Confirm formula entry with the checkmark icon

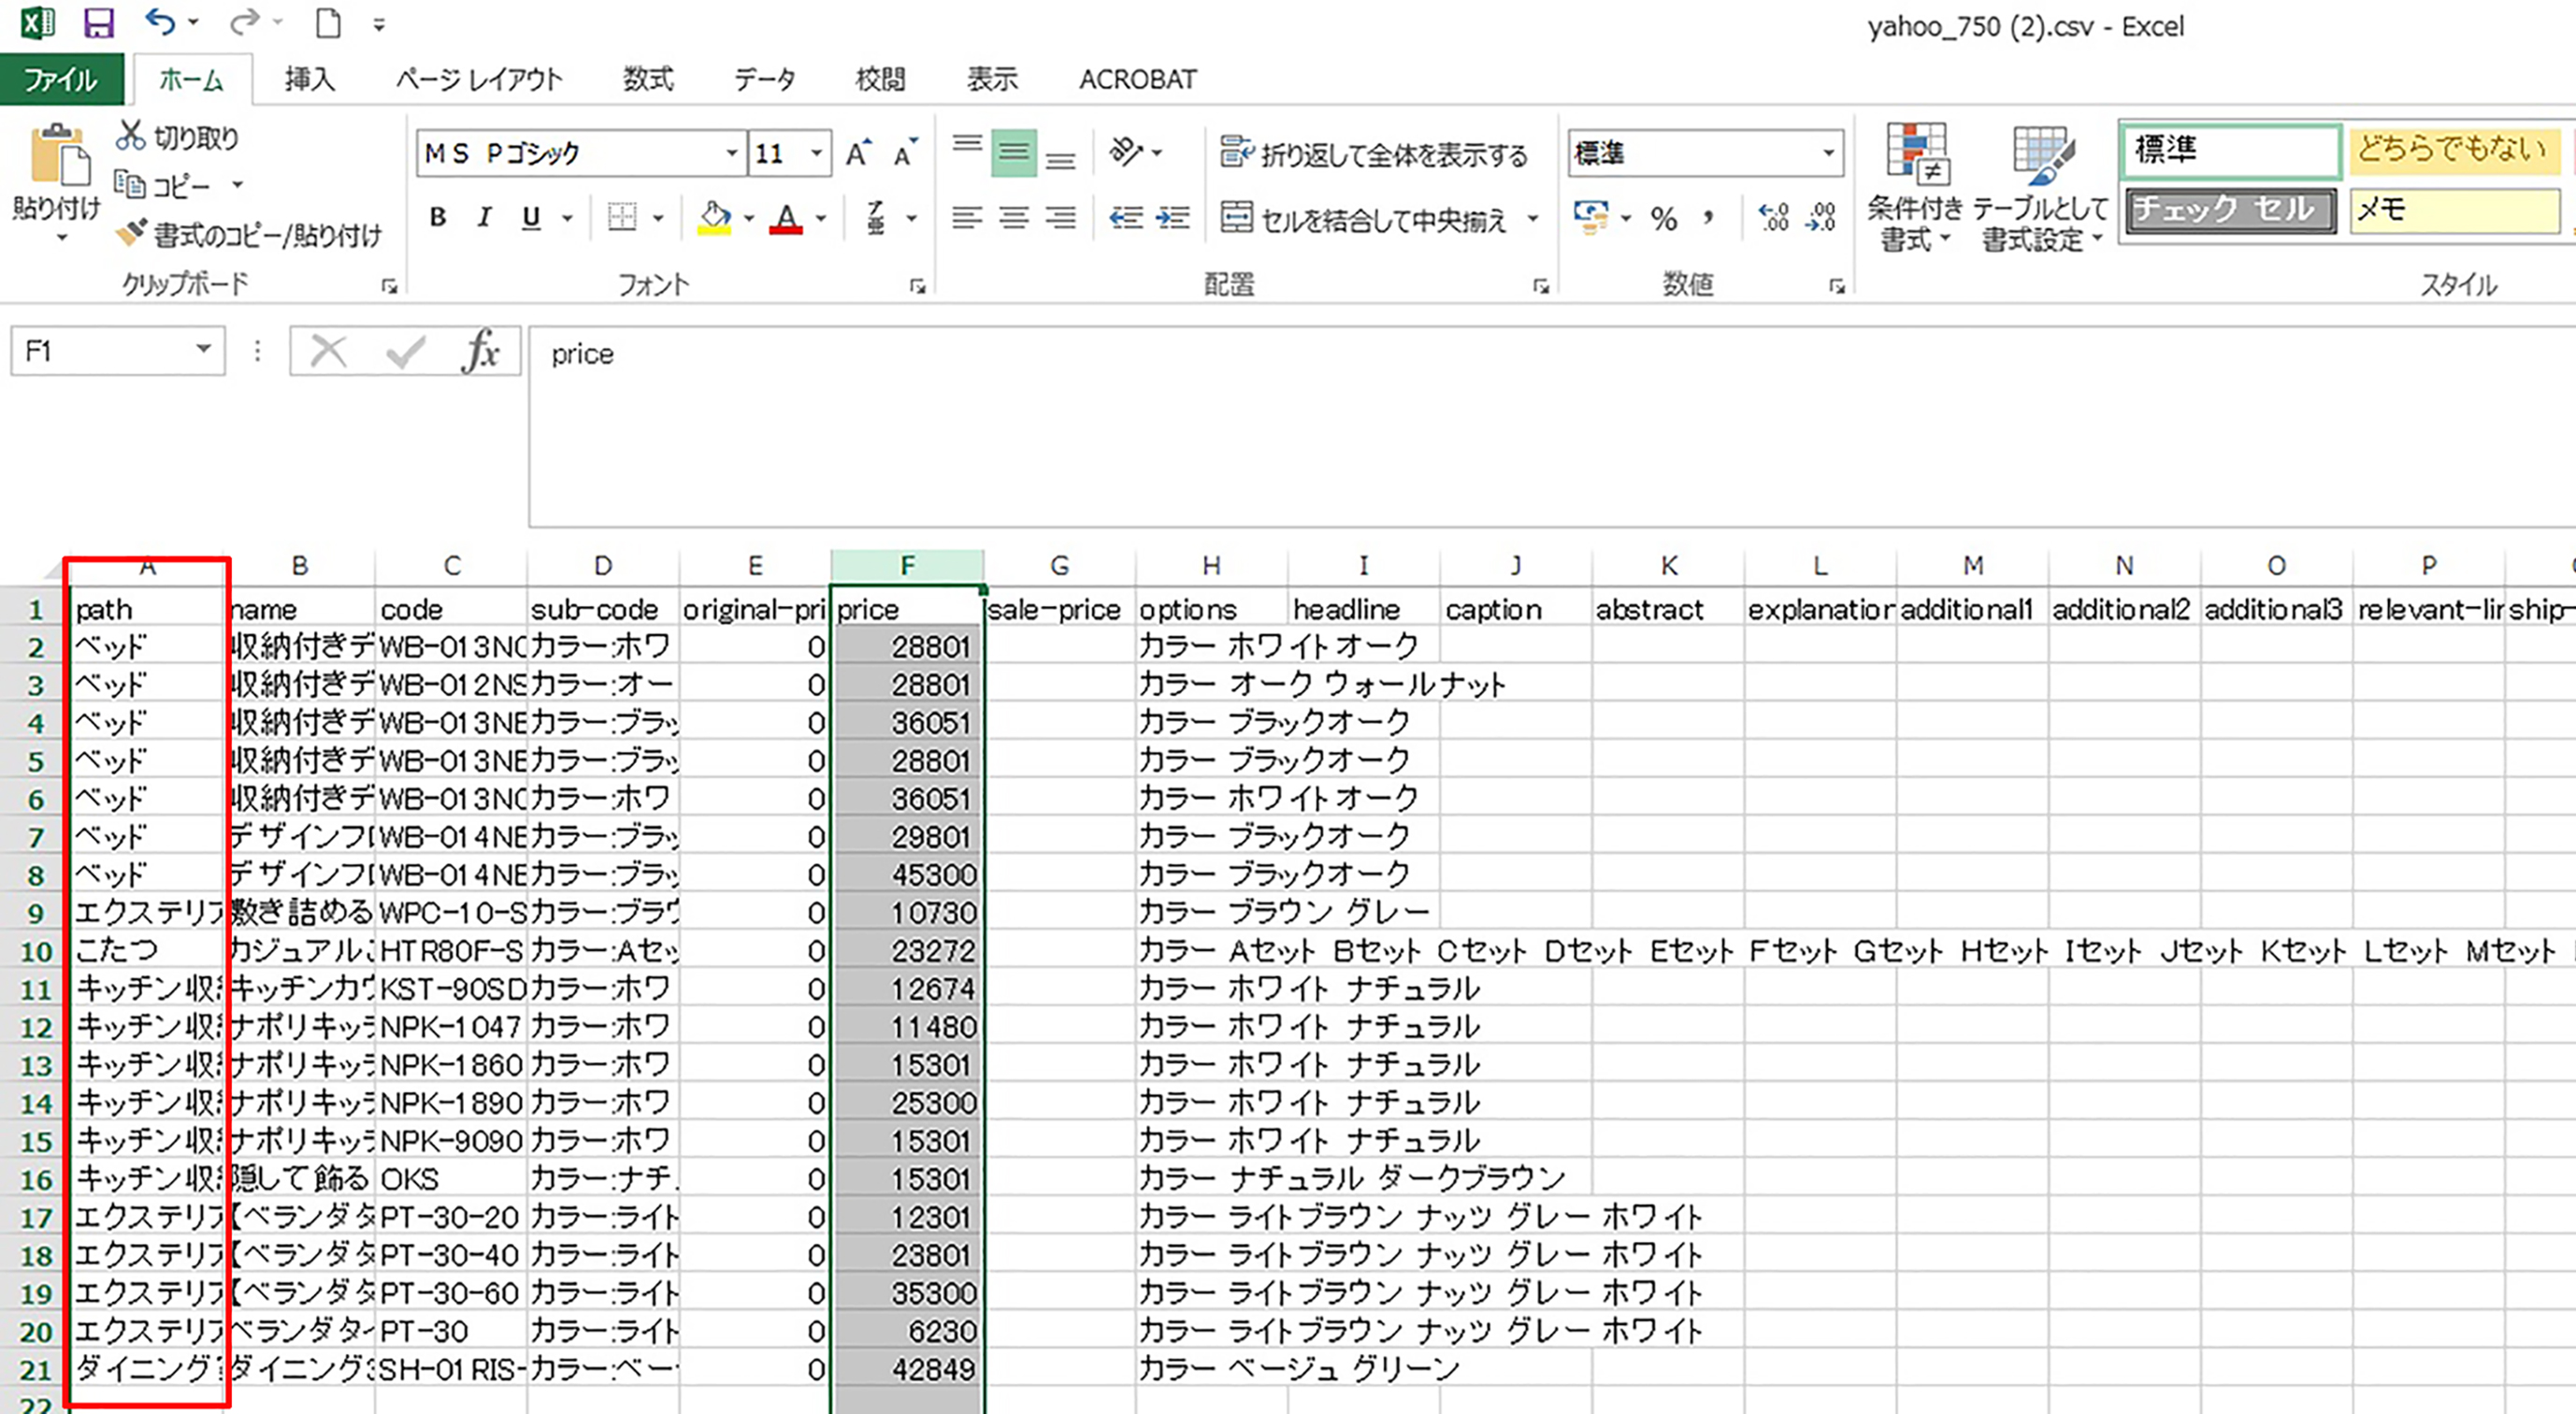(405, 351)
